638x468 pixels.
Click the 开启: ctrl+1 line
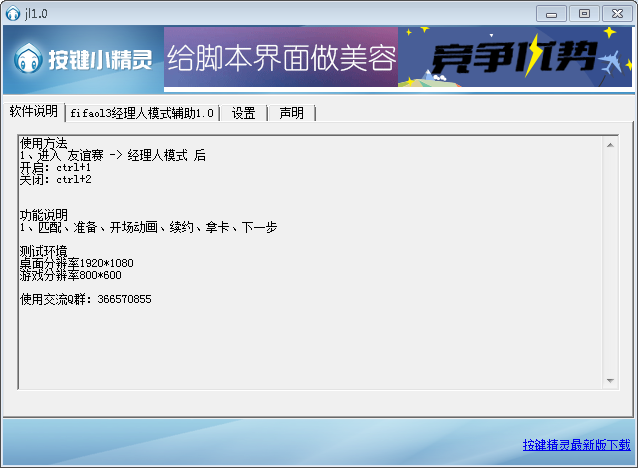click(56, 167)
